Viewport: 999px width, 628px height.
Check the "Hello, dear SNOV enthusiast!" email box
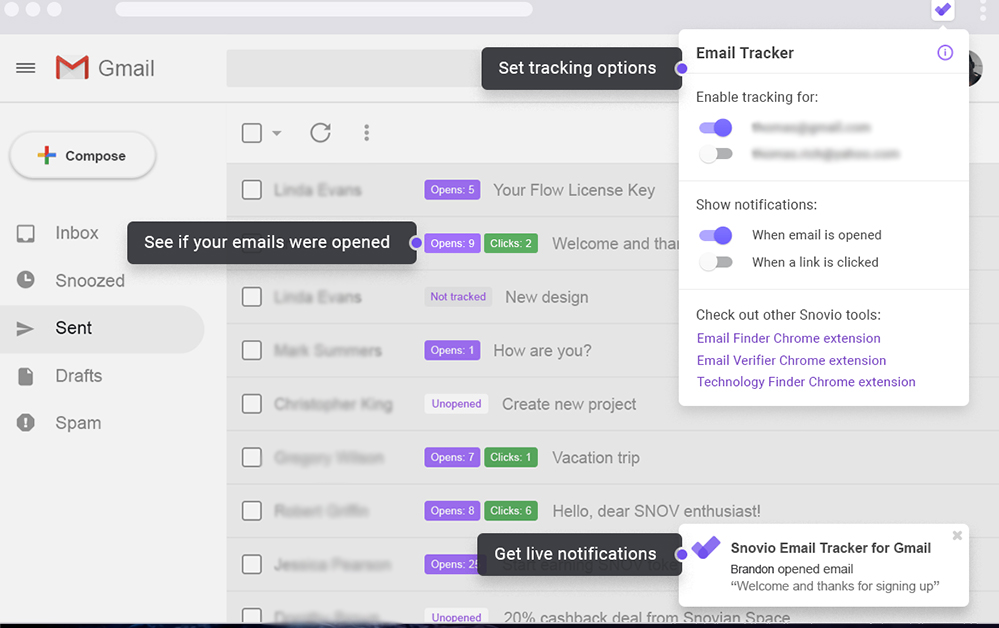[x=252, y=511]
